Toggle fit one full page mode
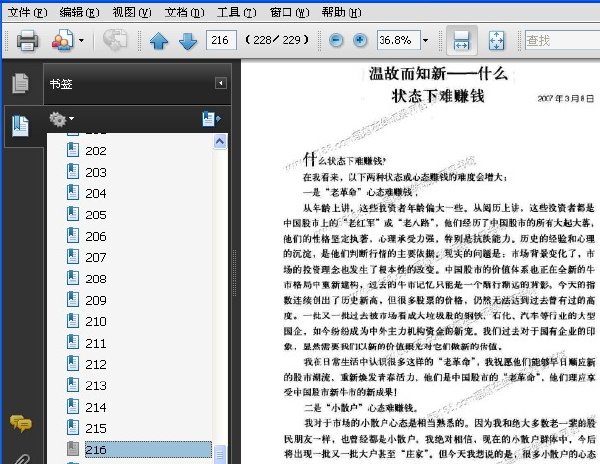This screenshot has height=464, width=600. [496, 40]
